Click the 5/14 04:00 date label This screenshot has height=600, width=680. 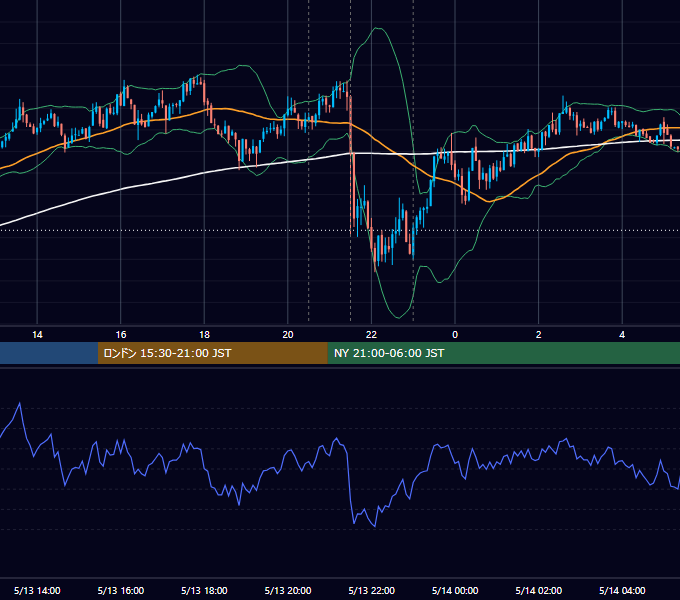click(x=622, y=590)
